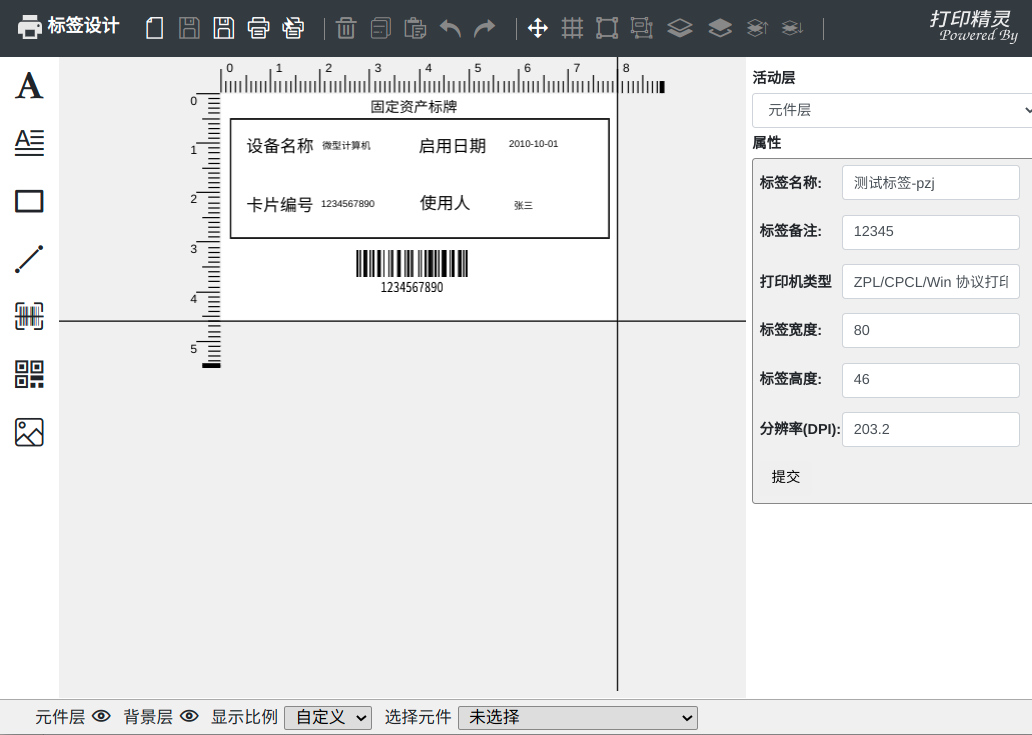Toggle the grid display icon
This screenshot has width=1032, height=735.
(x=572, y=28)
